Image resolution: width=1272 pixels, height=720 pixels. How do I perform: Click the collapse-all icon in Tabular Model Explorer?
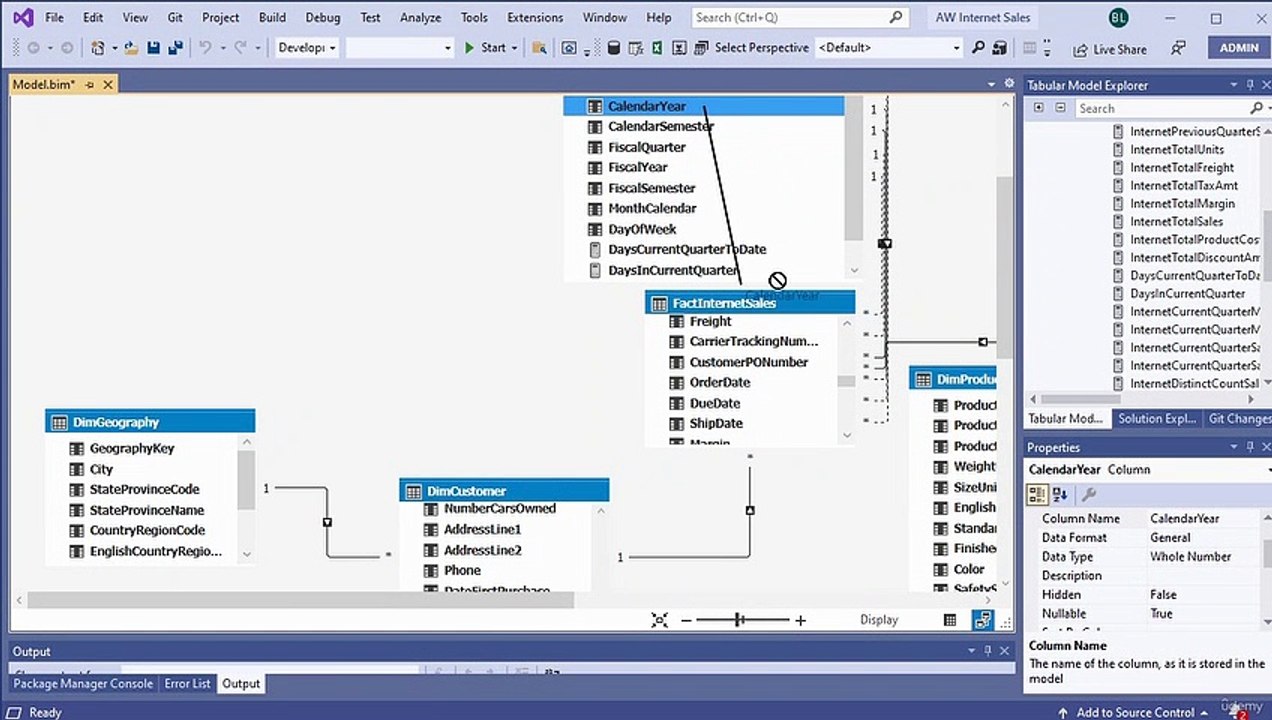pyautogui.click(x=1061, y=108)
